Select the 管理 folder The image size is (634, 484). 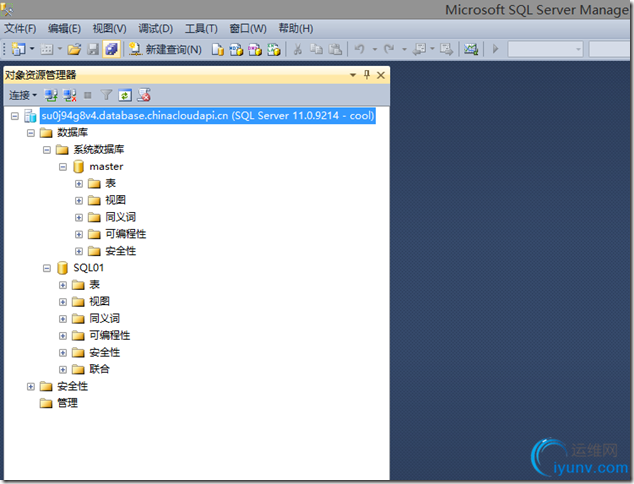(x=68, y=403)
